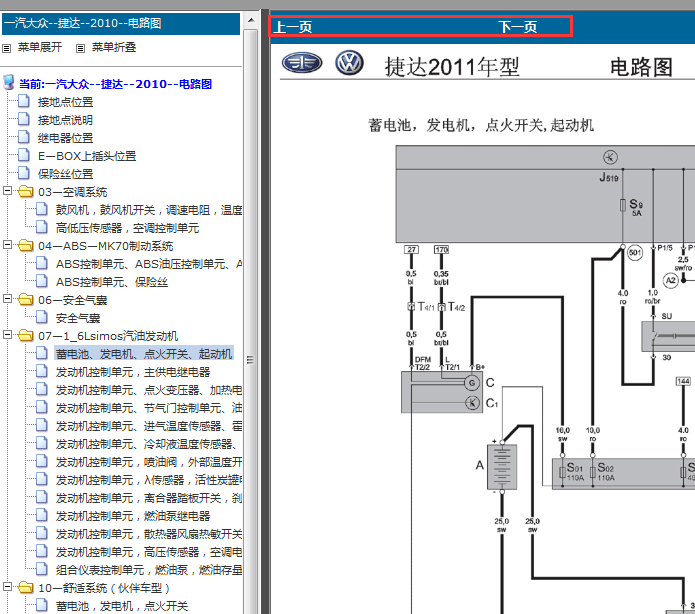Viewport: 695px width, 614px height.
Task: Select 03—空调系统 folder label
Action: 73,192
